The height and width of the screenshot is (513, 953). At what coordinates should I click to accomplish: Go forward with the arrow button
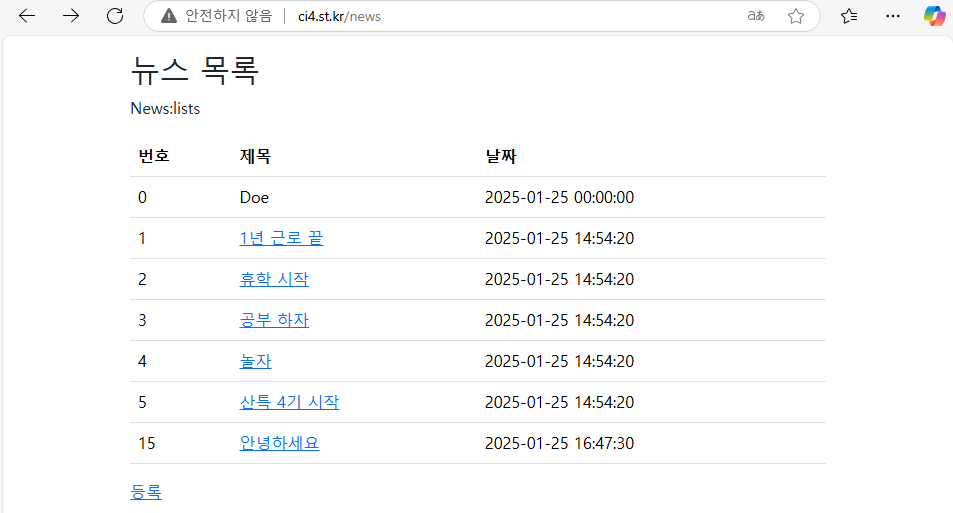tap(71, 16)
